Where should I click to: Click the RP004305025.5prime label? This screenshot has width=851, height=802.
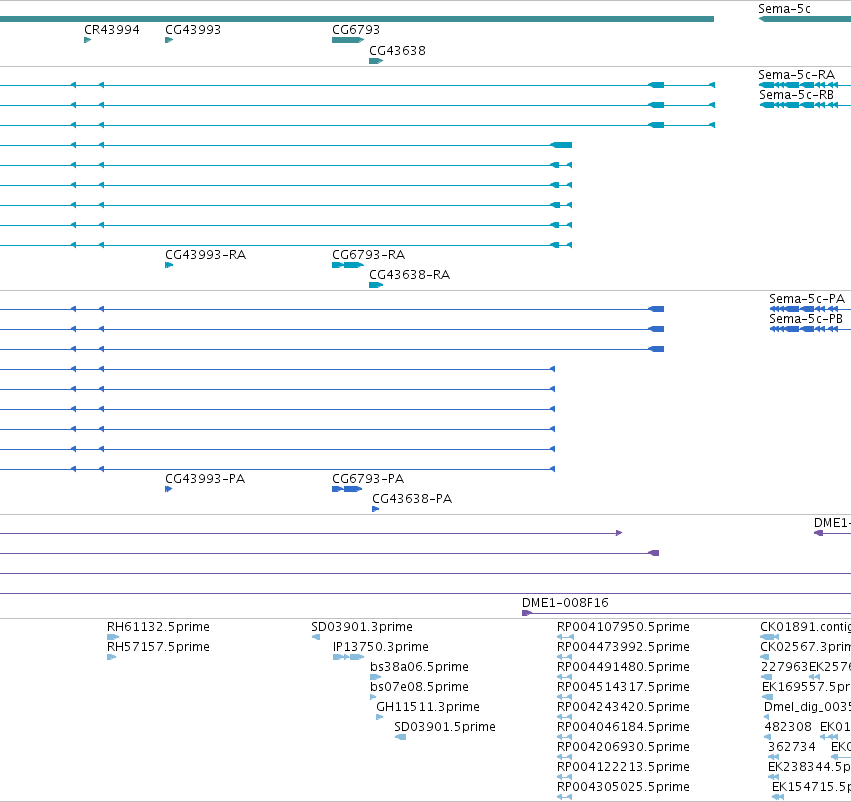pos(623,787)
